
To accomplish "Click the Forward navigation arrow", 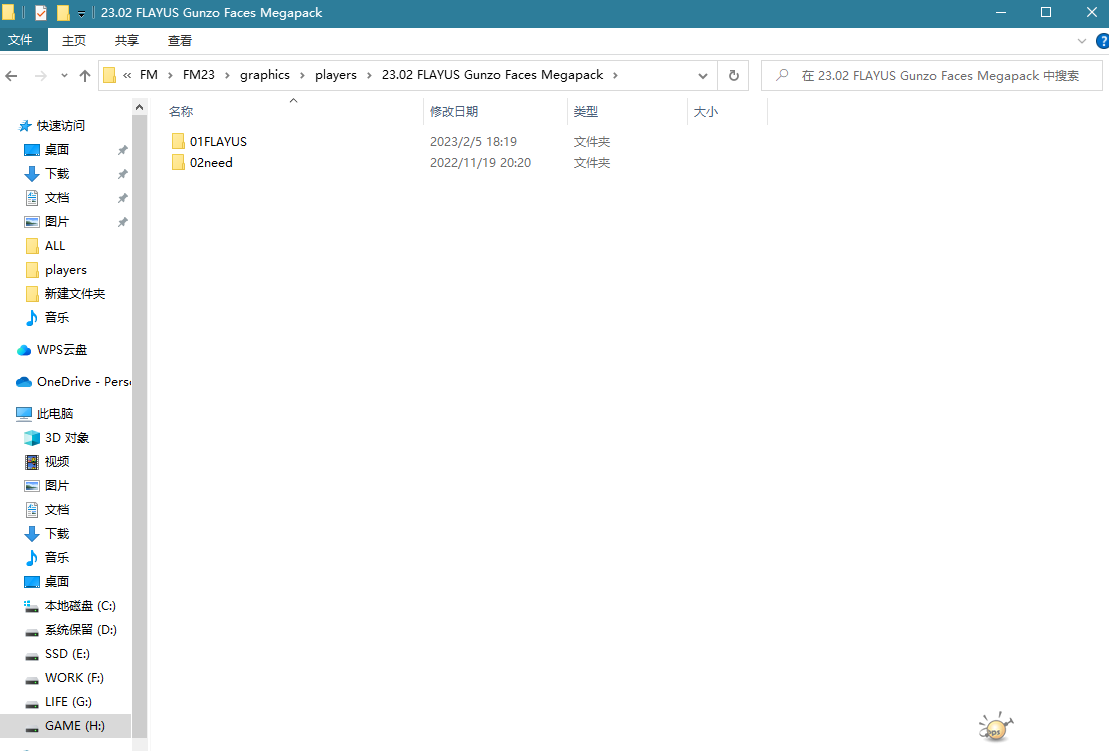I will (40, 76).
